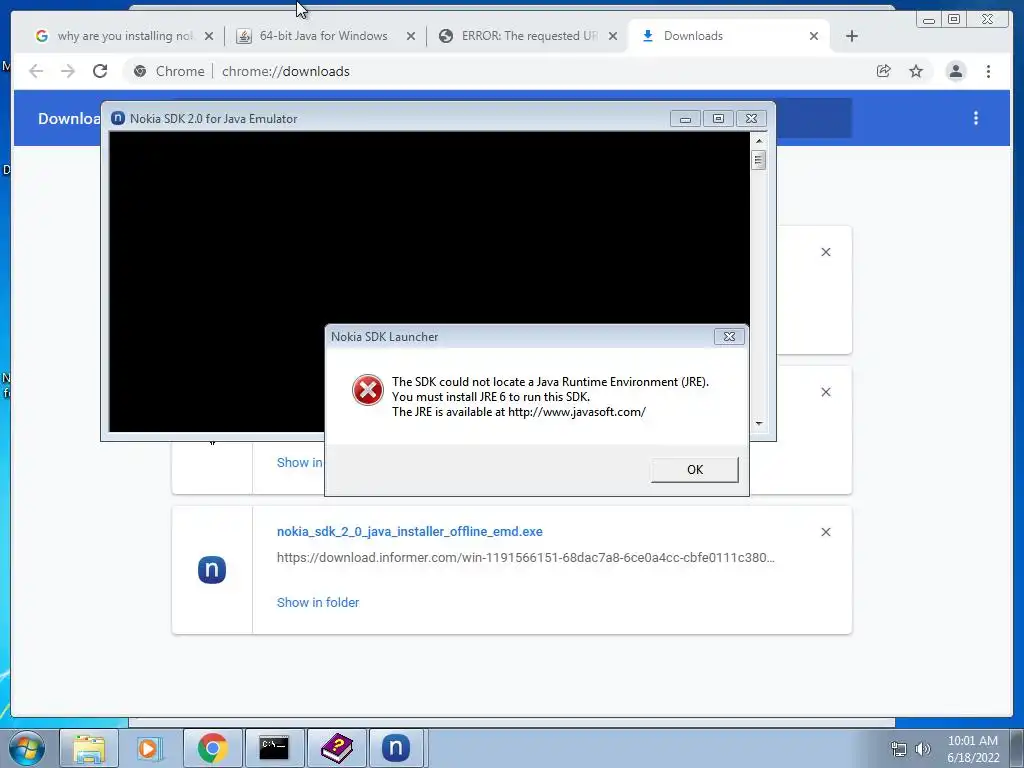Click the volume speaker tray icon

(923, 749)
